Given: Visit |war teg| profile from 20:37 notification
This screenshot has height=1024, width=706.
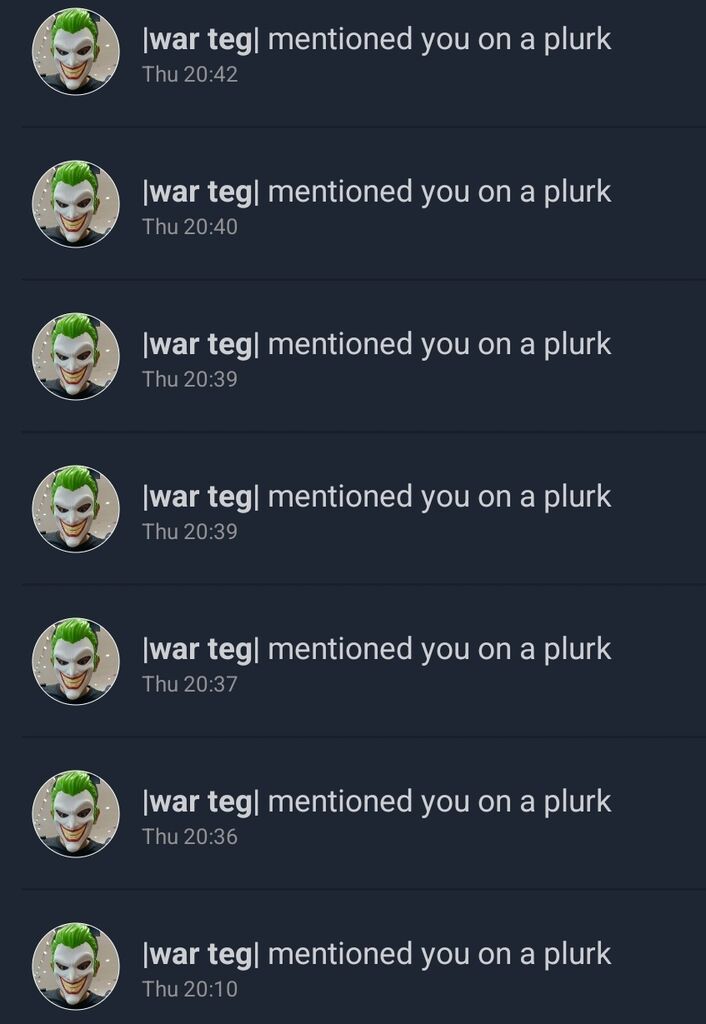Looking at the screenshot, I should pyautogui.click(x=201, y=650).
